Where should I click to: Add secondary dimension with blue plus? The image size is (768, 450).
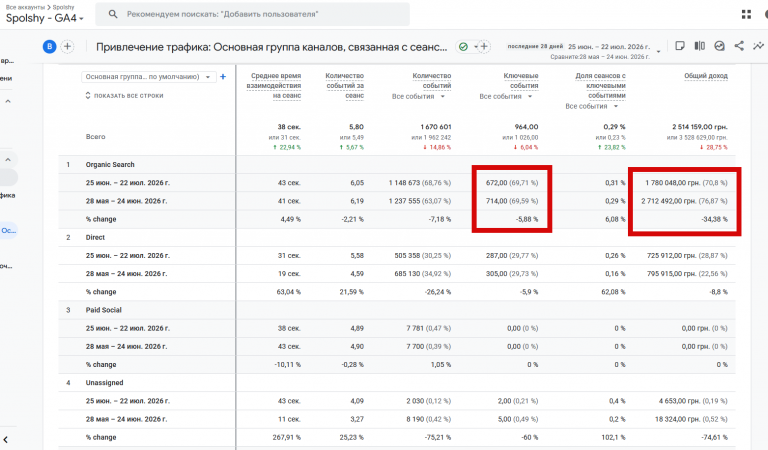coord(223,76)
